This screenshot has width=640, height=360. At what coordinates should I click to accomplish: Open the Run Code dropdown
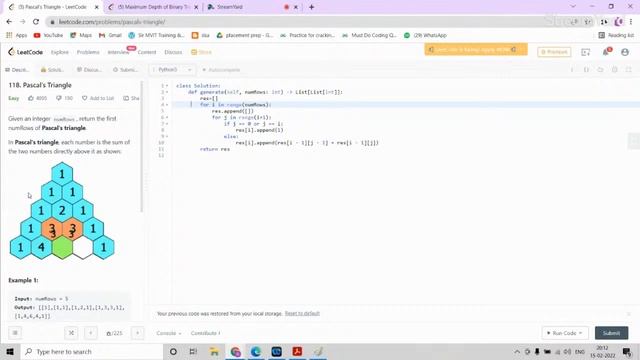[x=565, y=333]
